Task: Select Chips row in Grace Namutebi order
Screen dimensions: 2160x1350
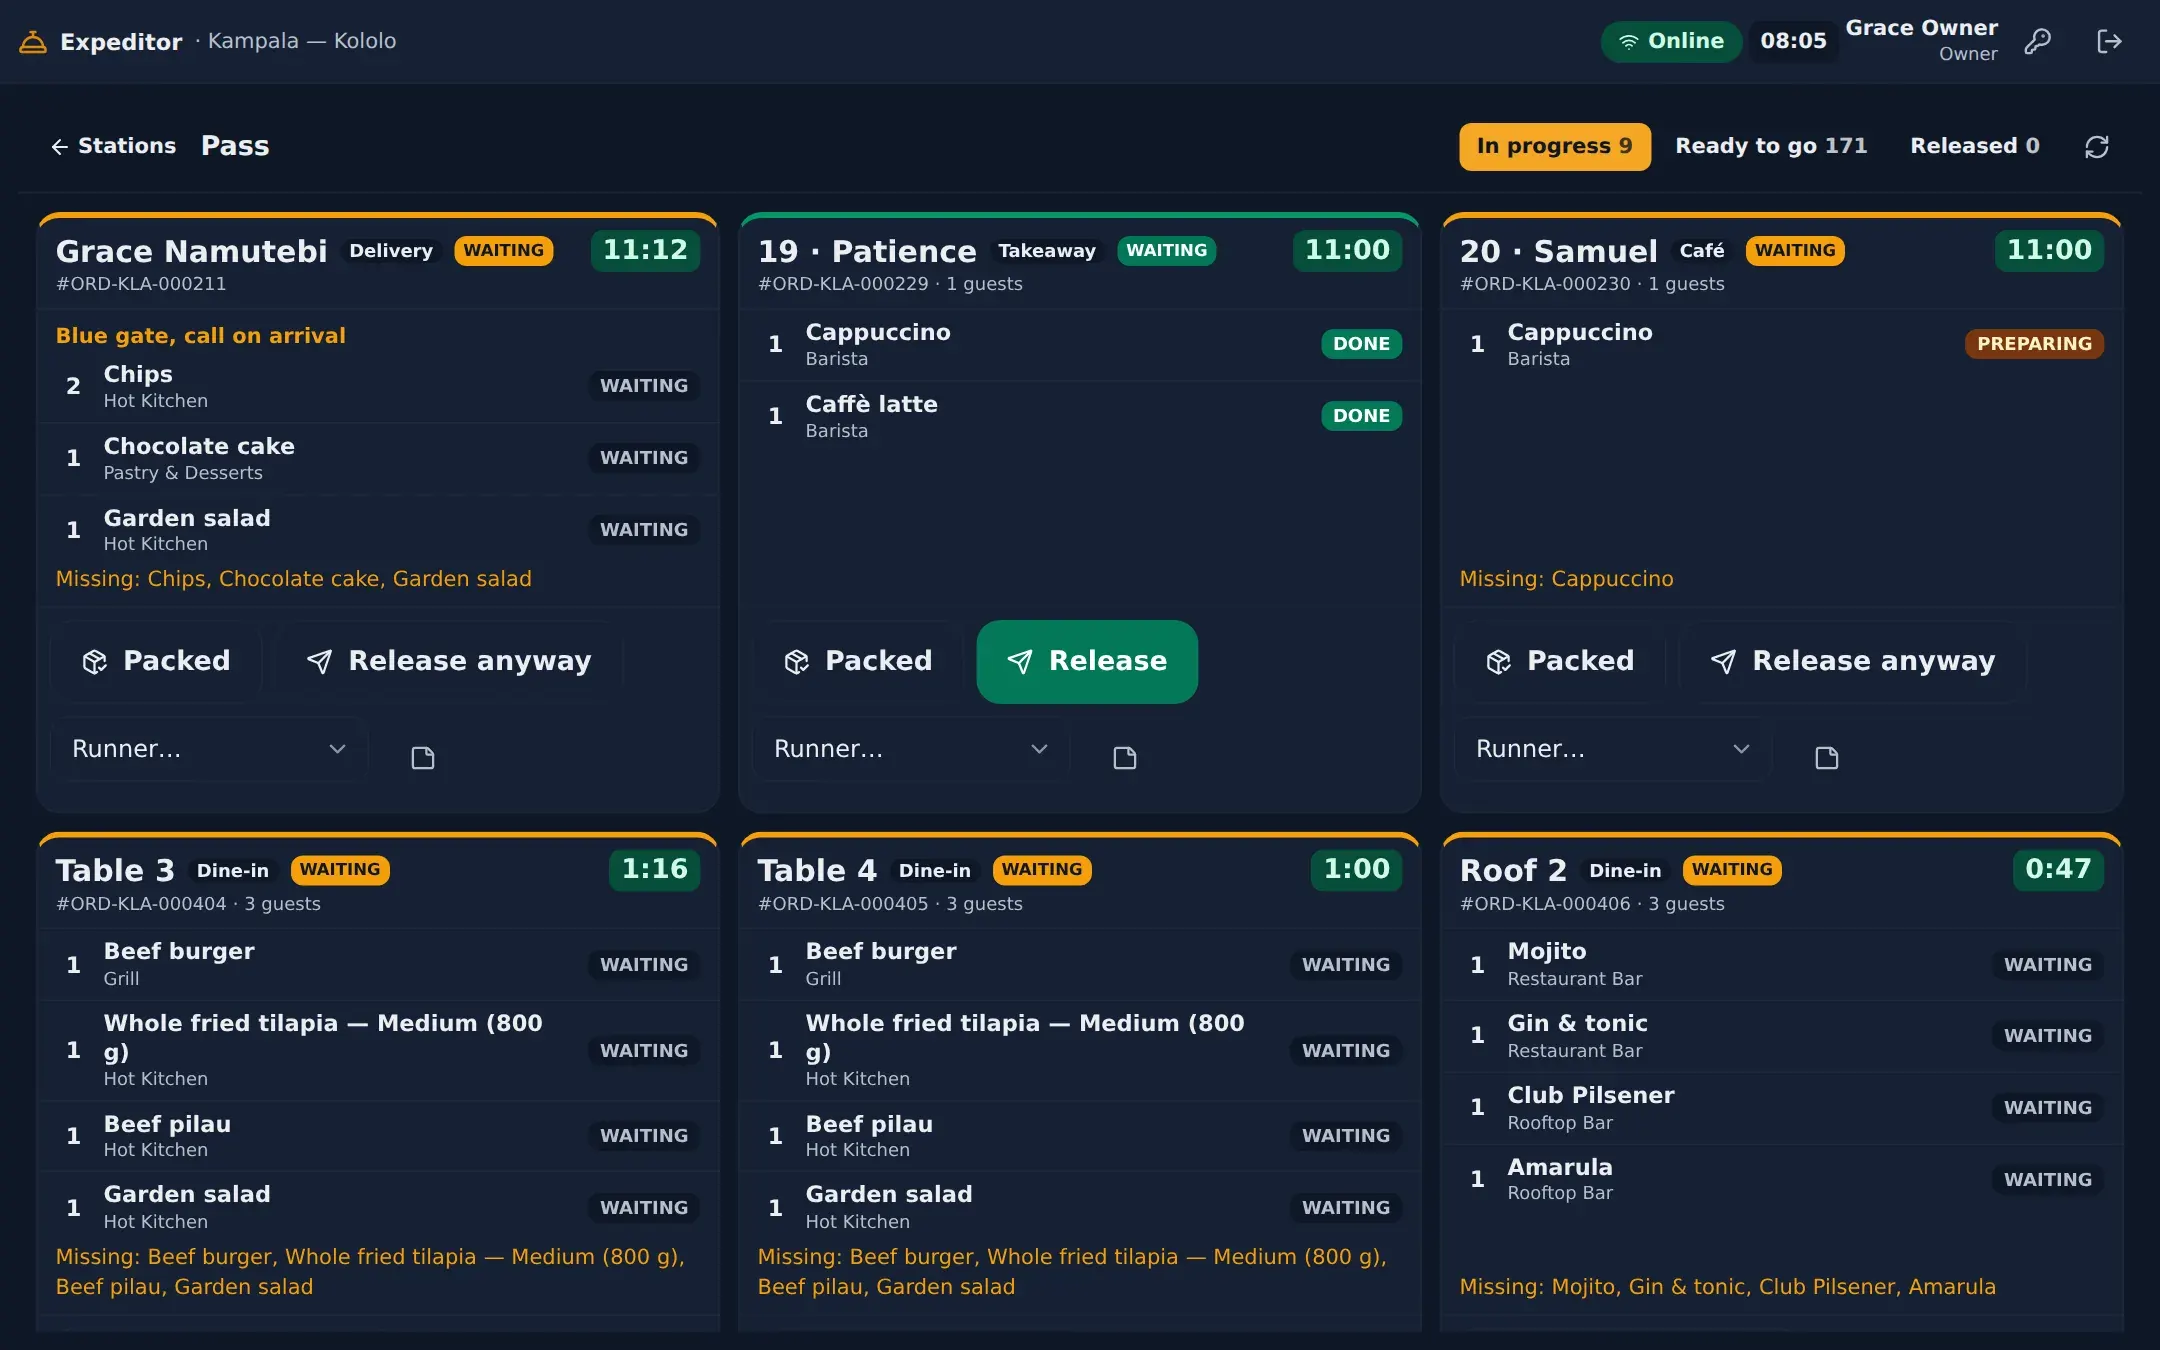Action: point(378,386)
